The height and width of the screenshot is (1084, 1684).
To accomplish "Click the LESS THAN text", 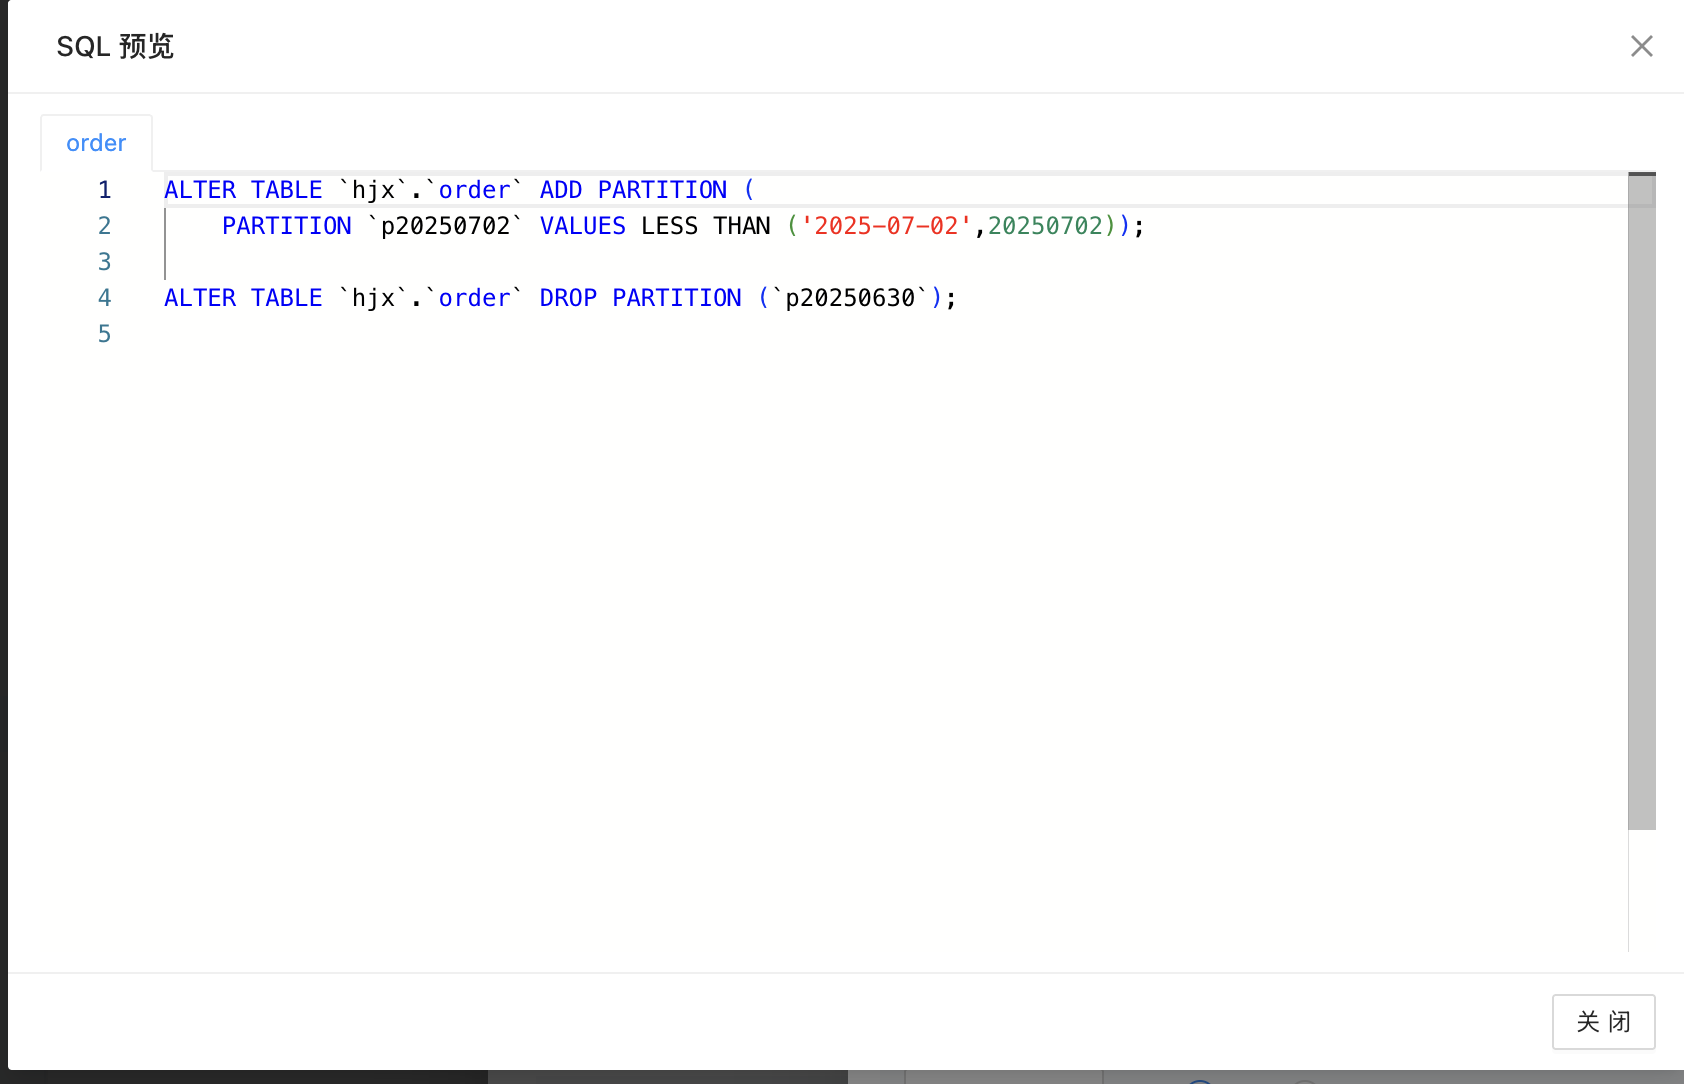I will [x=705, y=226].
